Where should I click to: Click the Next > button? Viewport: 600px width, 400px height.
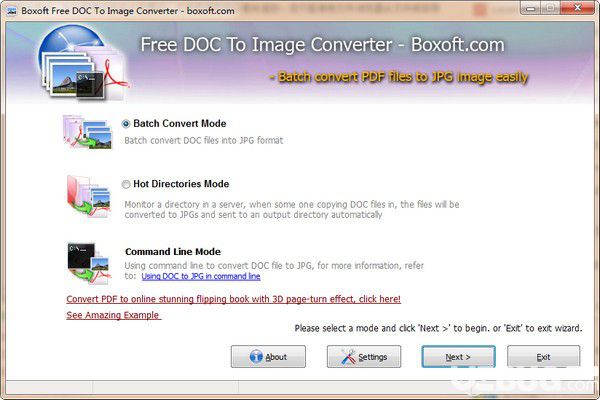[x=458, y=357]
